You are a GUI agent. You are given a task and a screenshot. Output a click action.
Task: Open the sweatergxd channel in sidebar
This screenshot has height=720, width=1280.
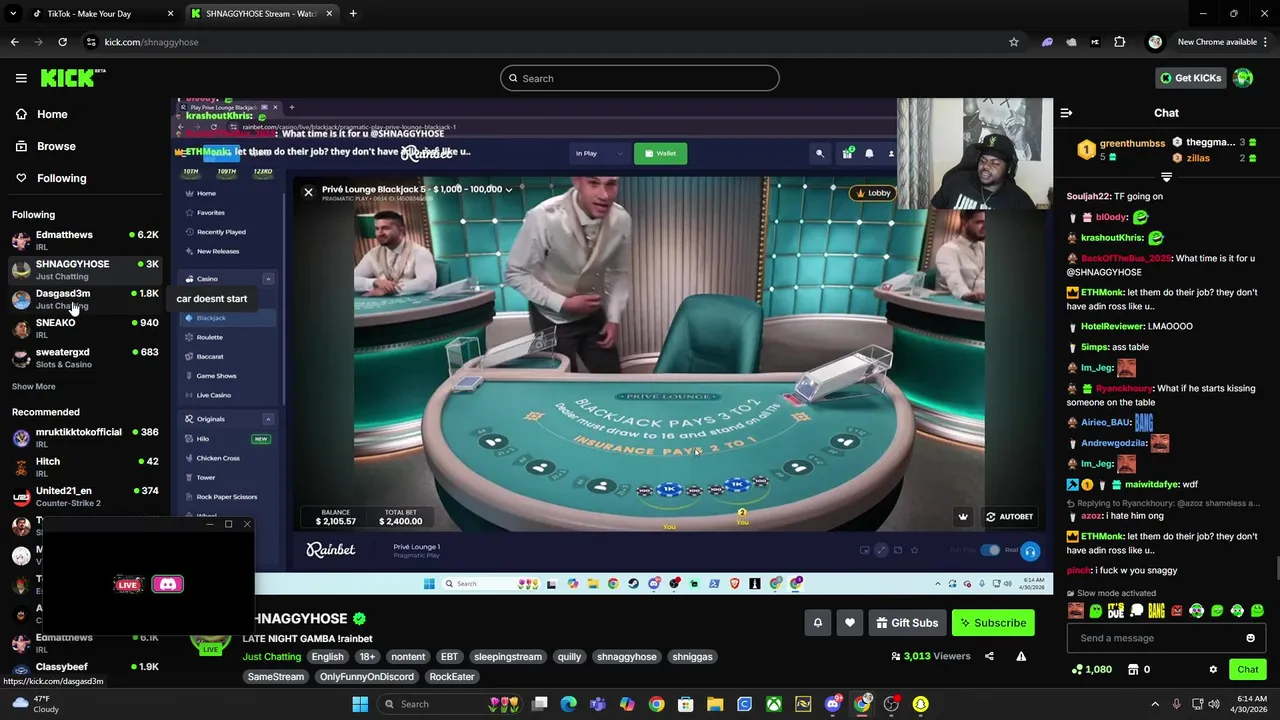pyautogui.click(x=85, y=357)
